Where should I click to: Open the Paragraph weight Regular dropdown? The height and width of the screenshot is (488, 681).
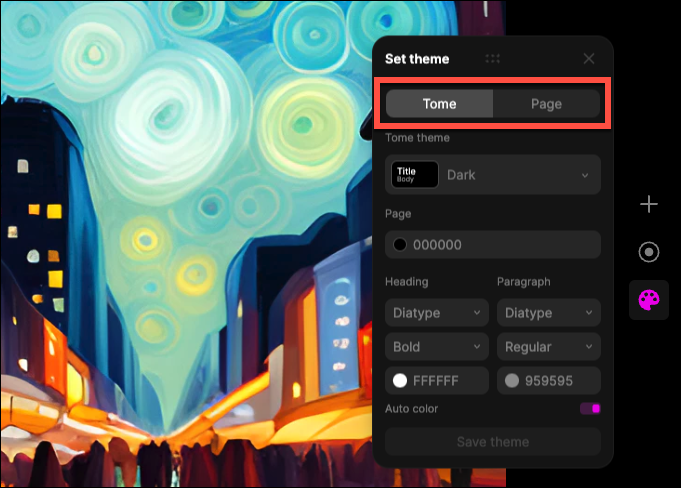(x=549, y=347)
